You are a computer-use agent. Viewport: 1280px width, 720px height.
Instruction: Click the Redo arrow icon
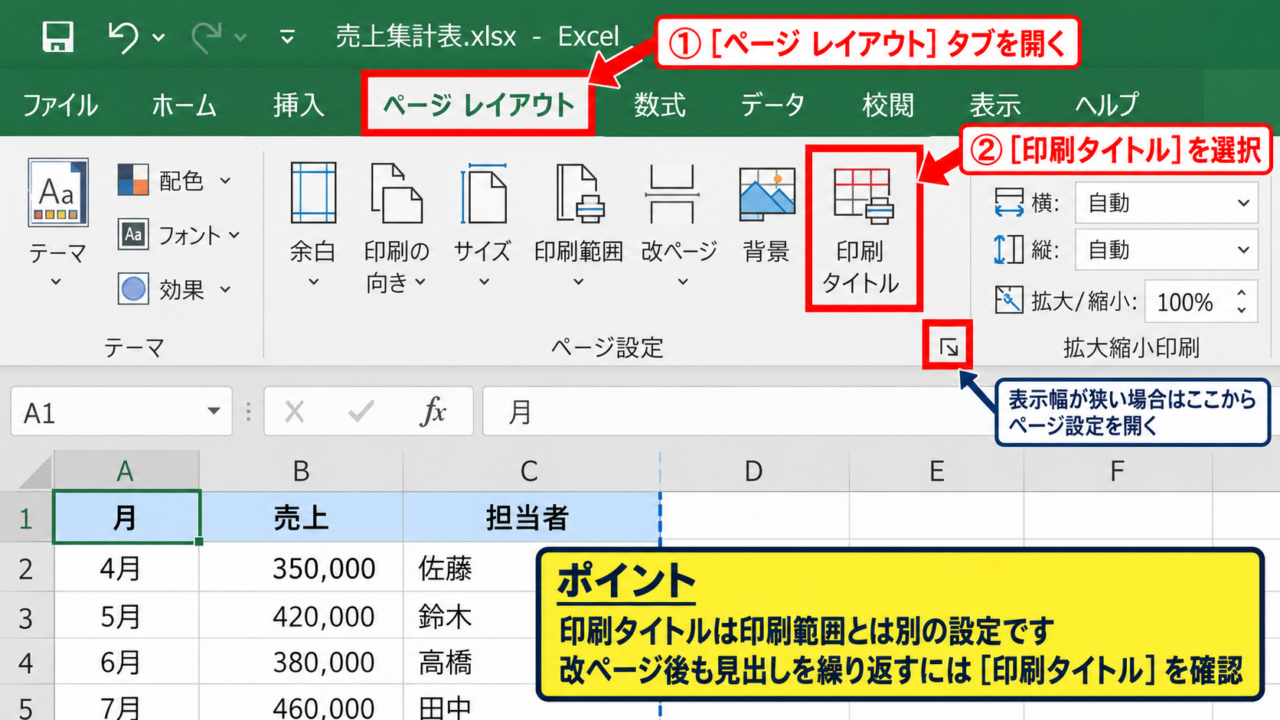[x=205, y=37]
